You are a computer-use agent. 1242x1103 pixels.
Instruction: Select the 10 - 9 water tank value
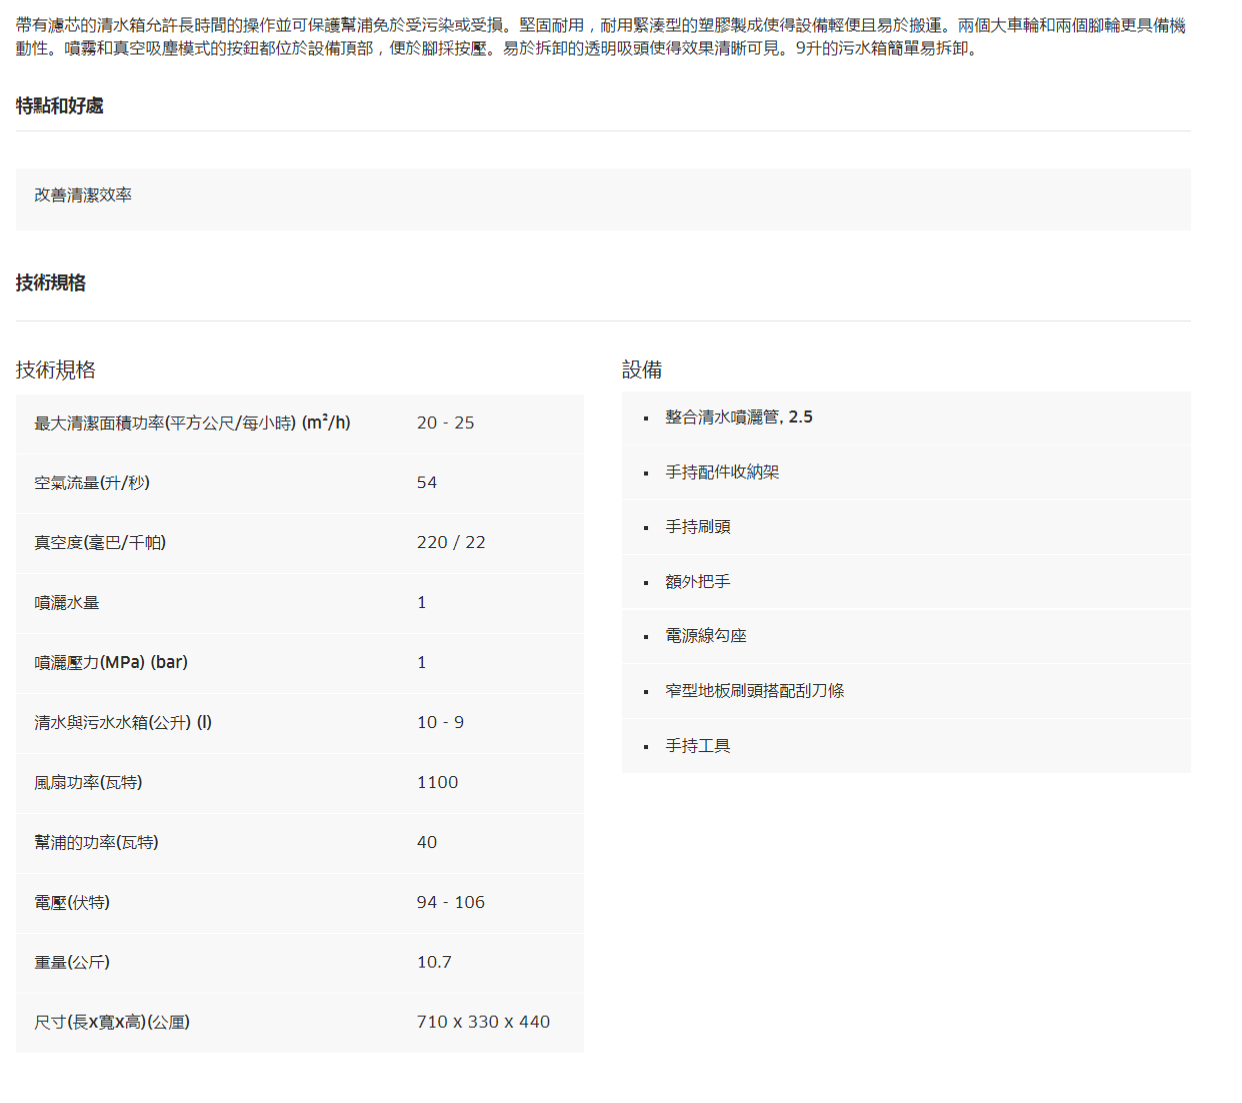tap(440, 722)
